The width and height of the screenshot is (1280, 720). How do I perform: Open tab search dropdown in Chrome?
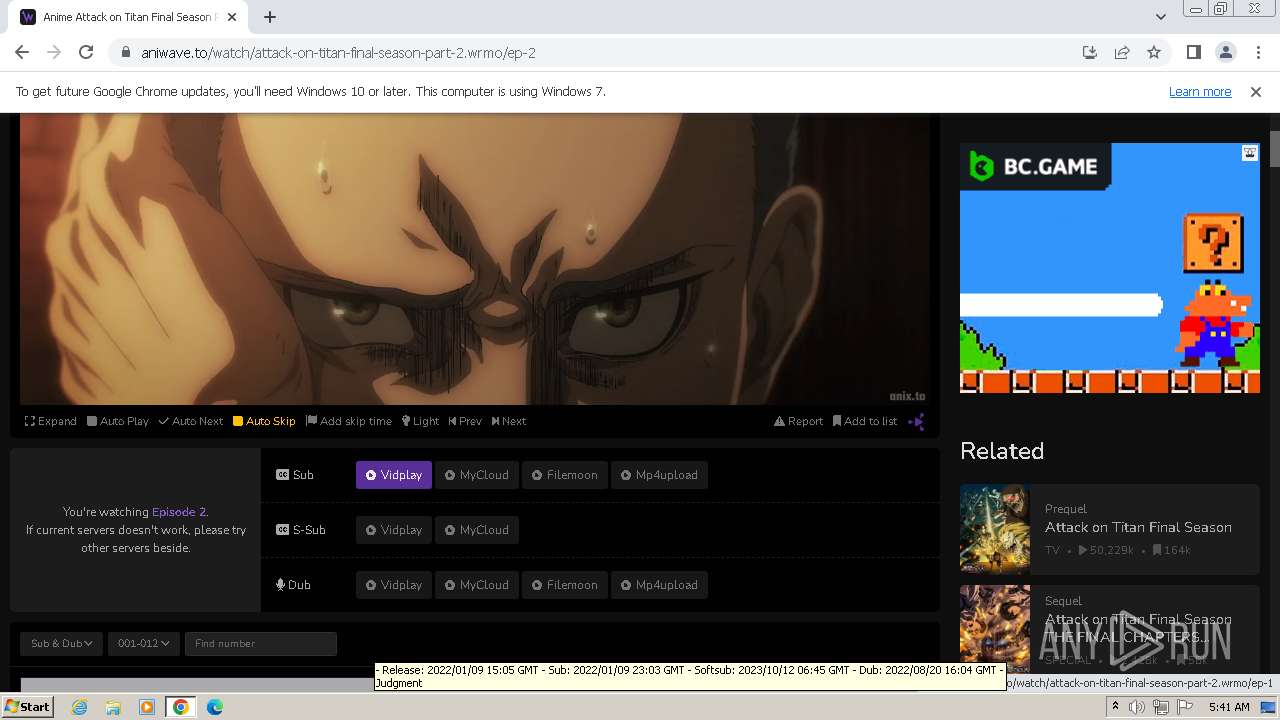pyautogui.click(x=1160, y=17)
